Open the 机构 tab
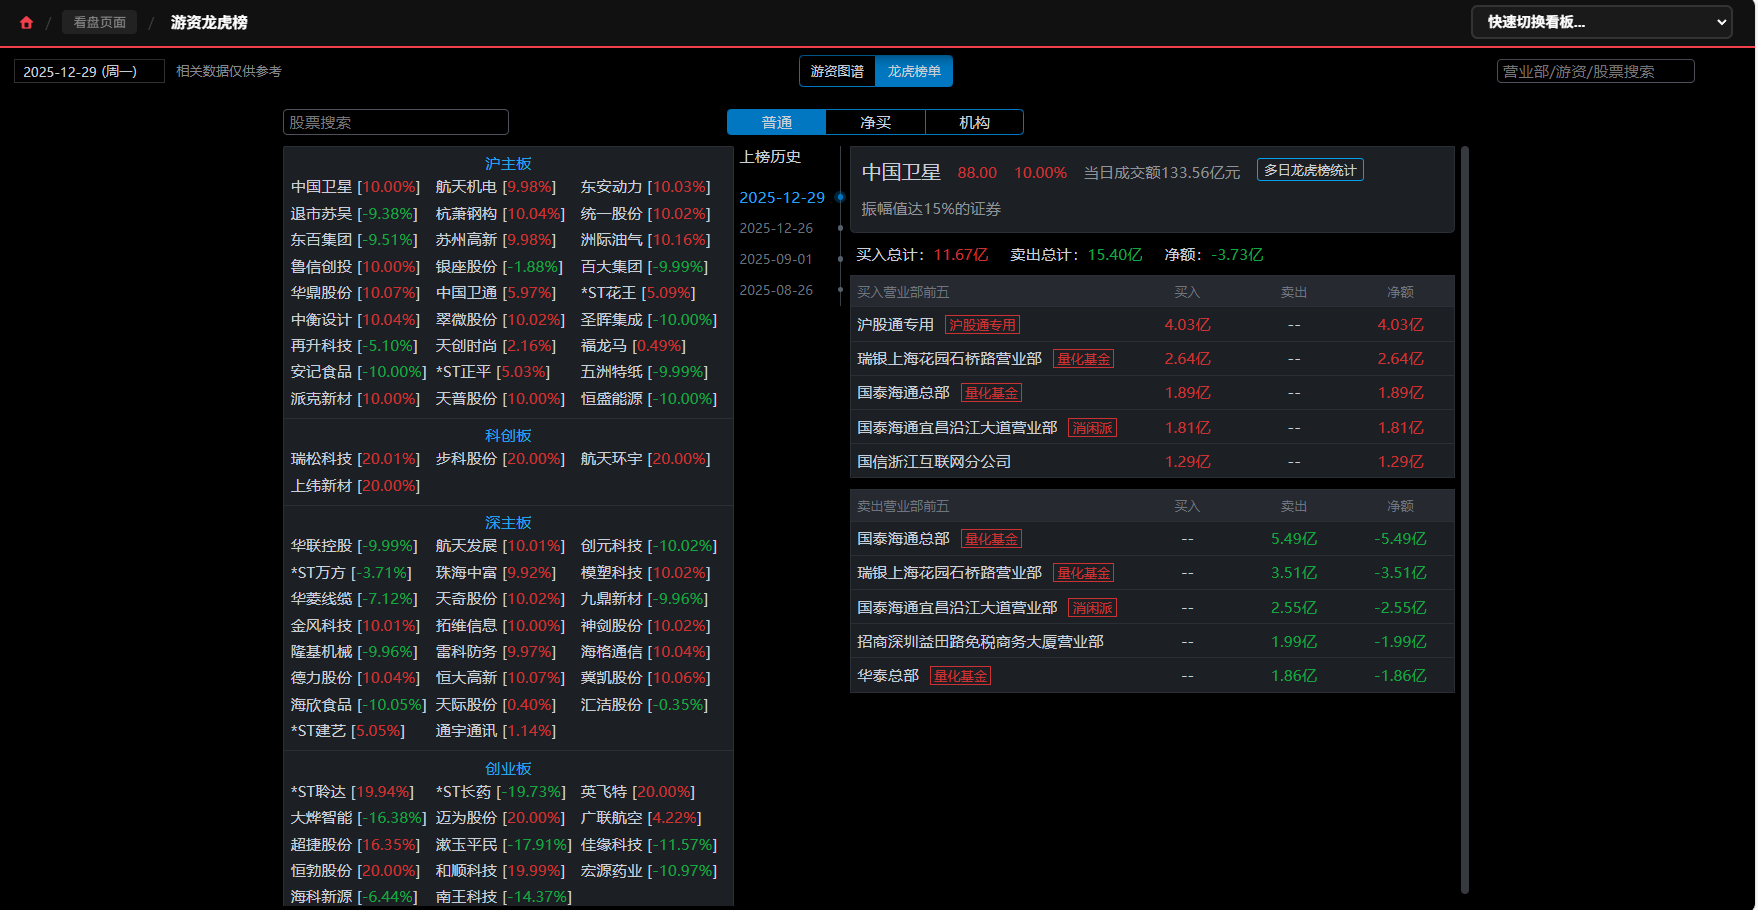Screen dimensions: 1758x910 coord(974,122)
